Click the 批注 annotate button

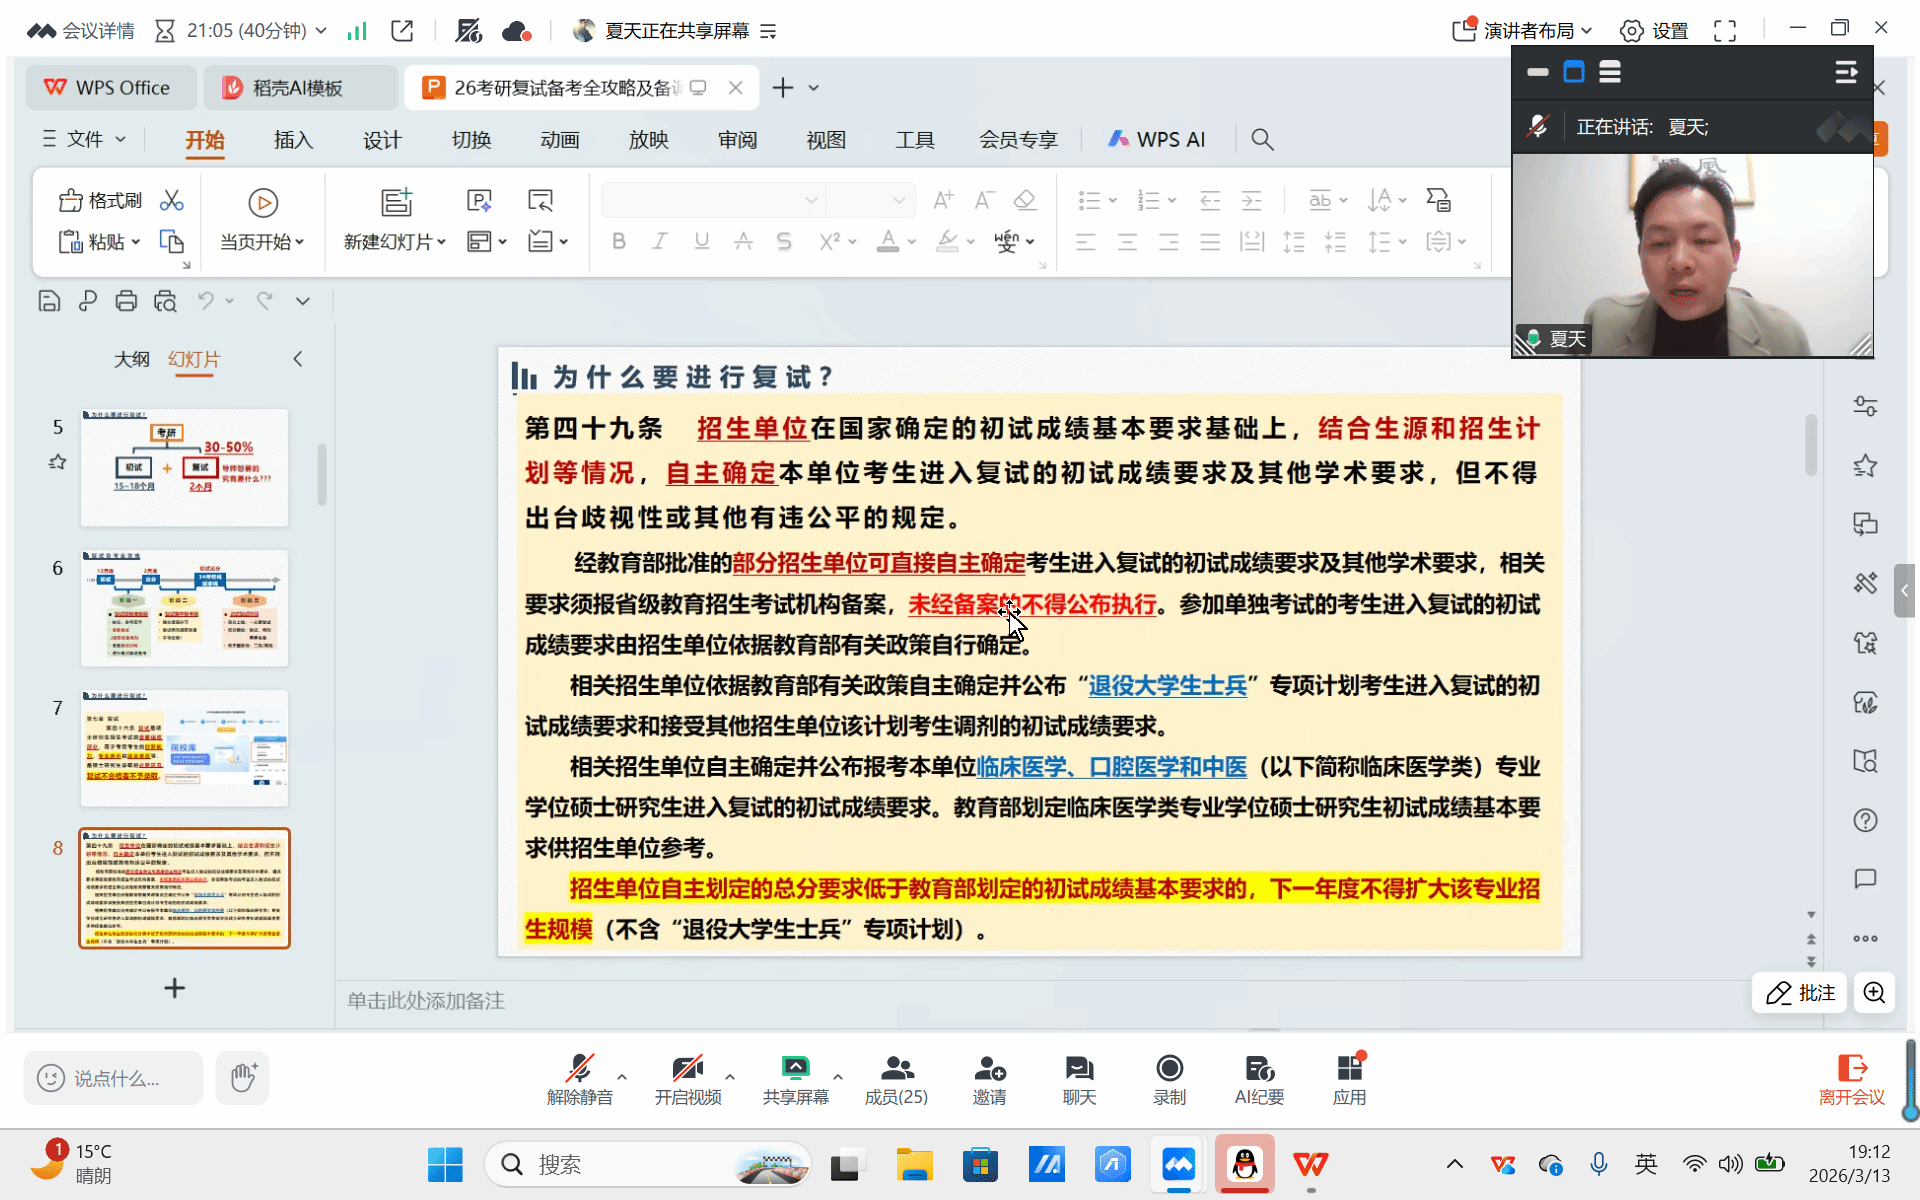1800,993
